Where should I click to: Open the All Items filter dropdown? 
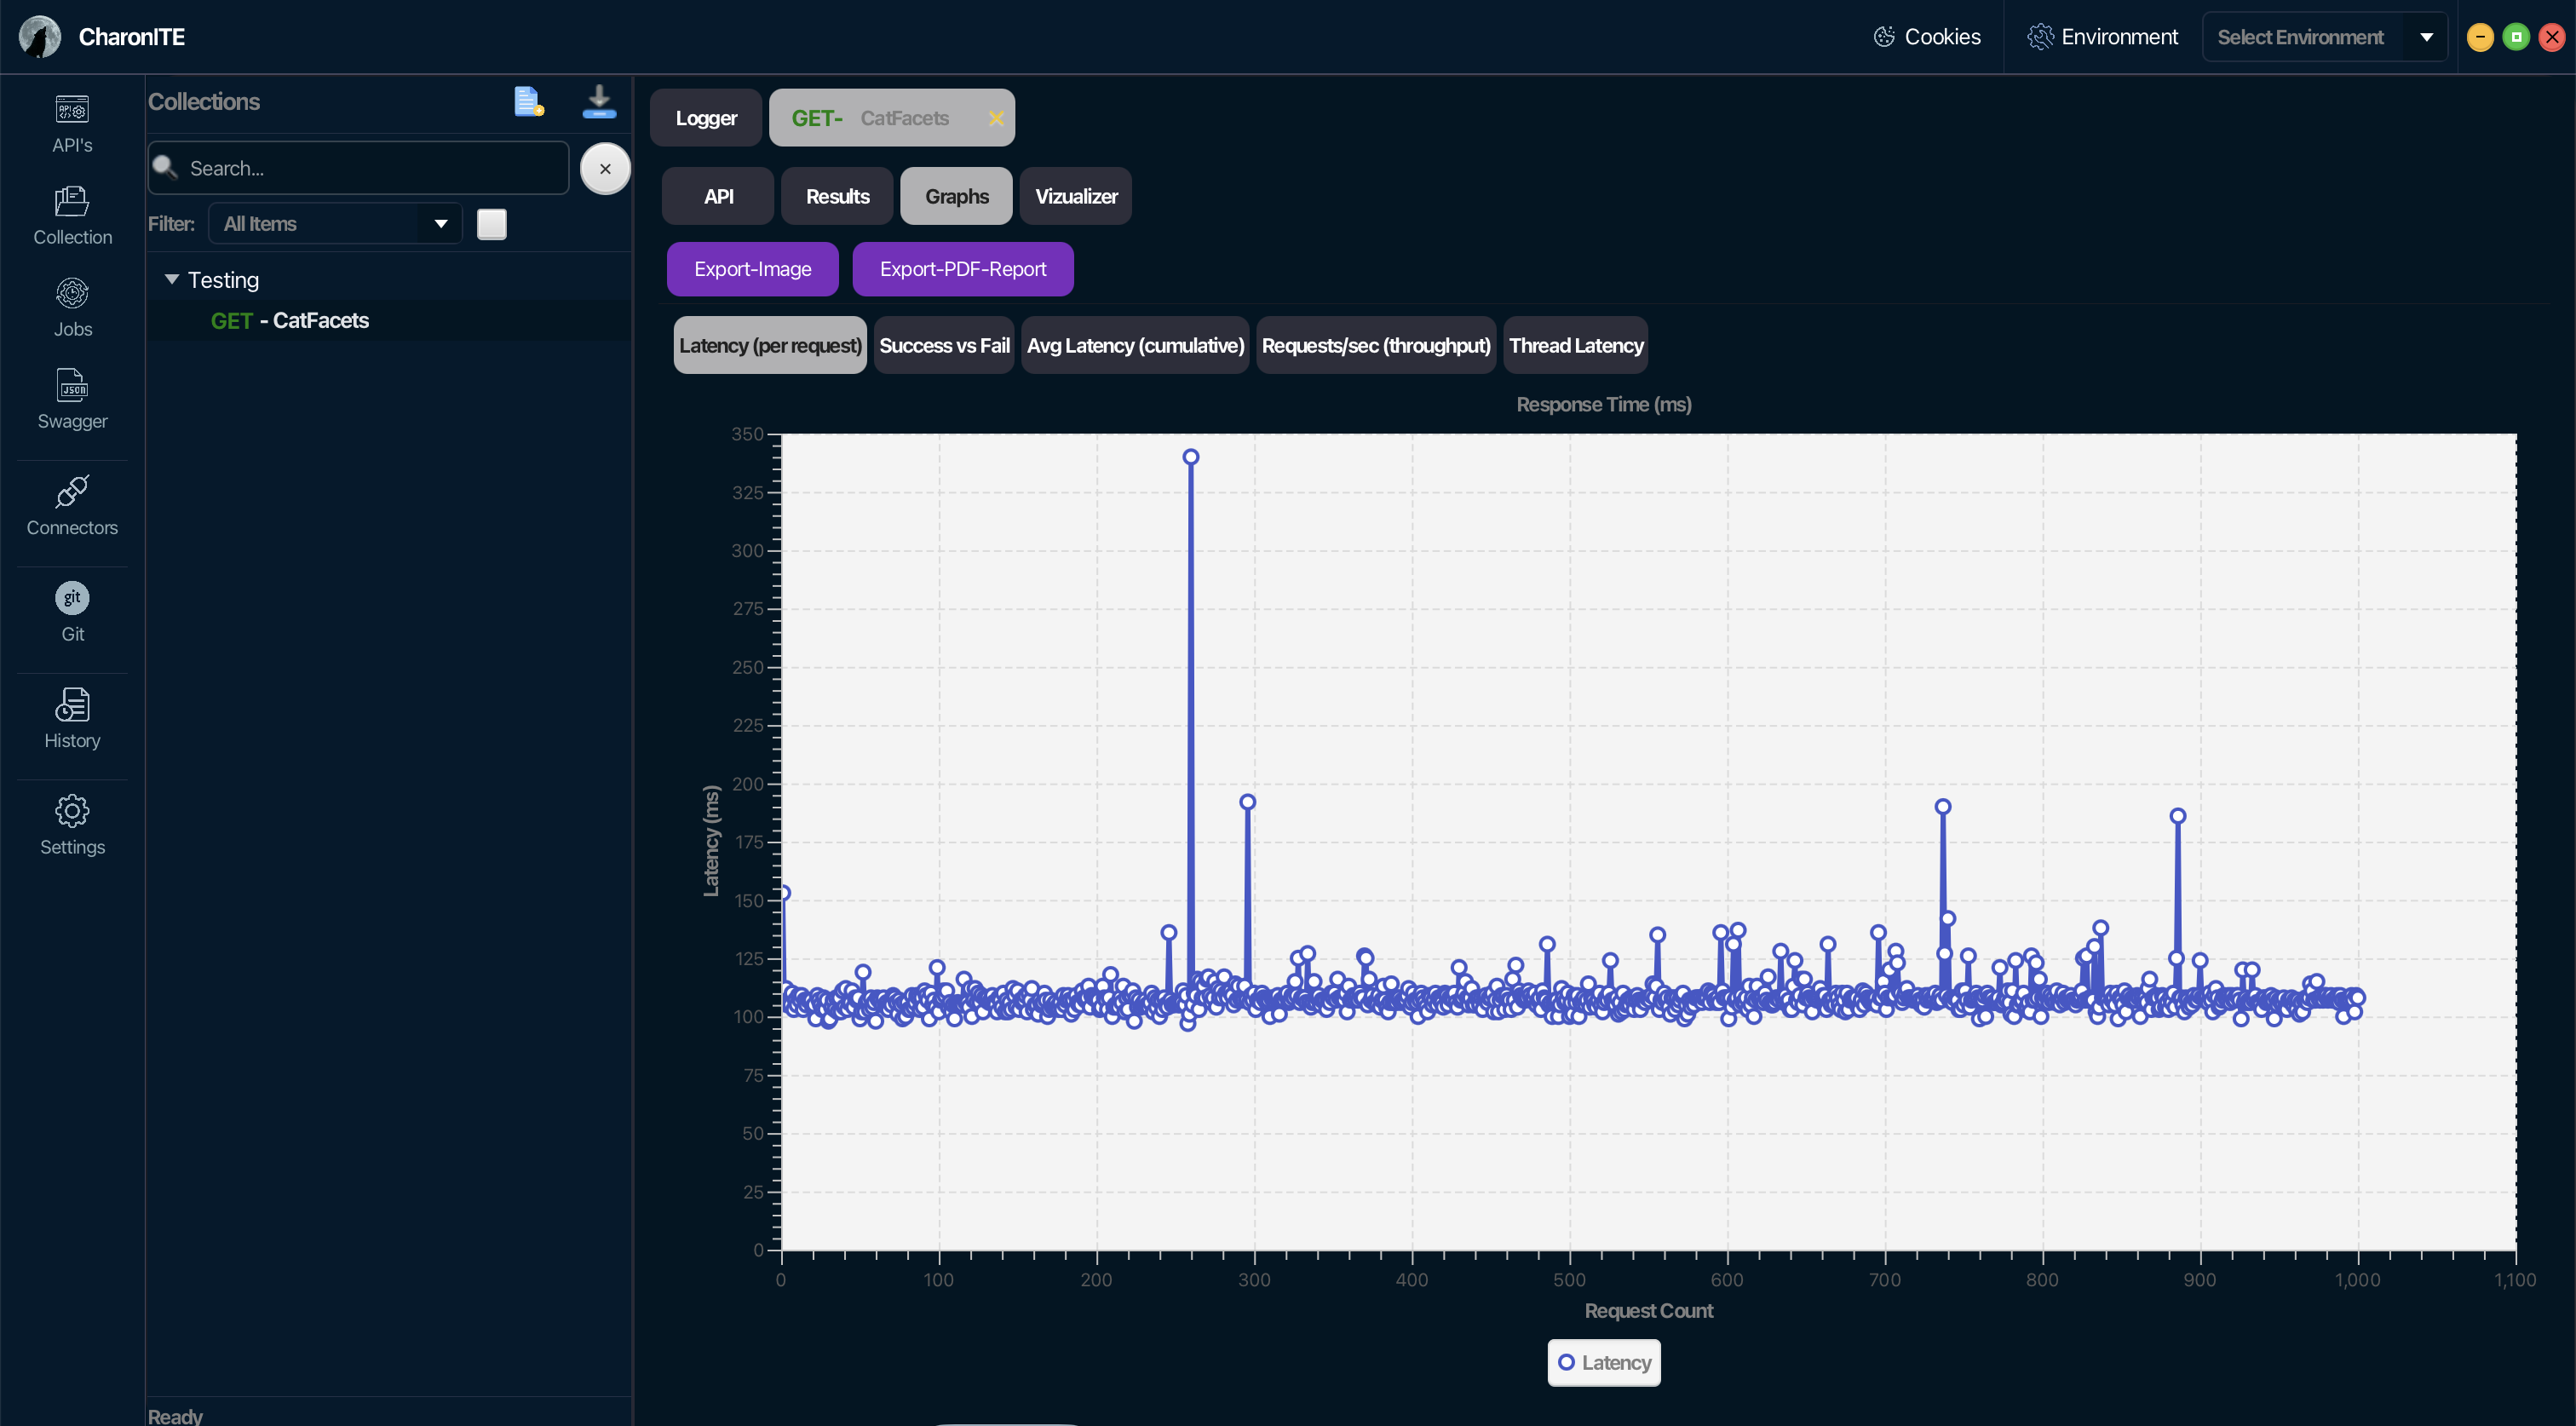point(335,223)
